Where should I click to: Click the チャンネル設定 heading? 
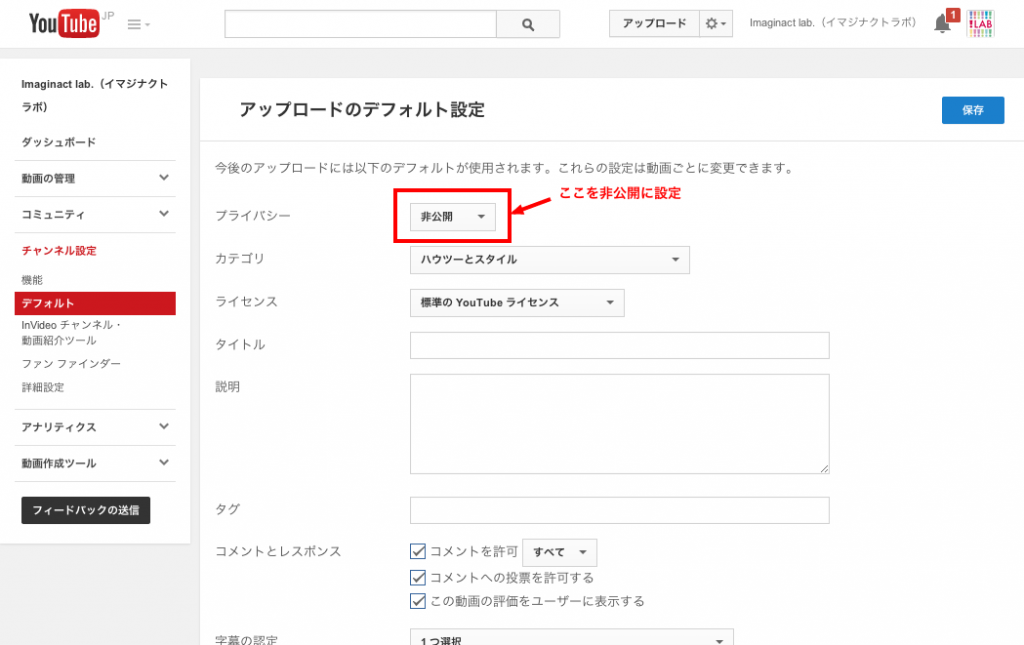[x=59, y=251]
